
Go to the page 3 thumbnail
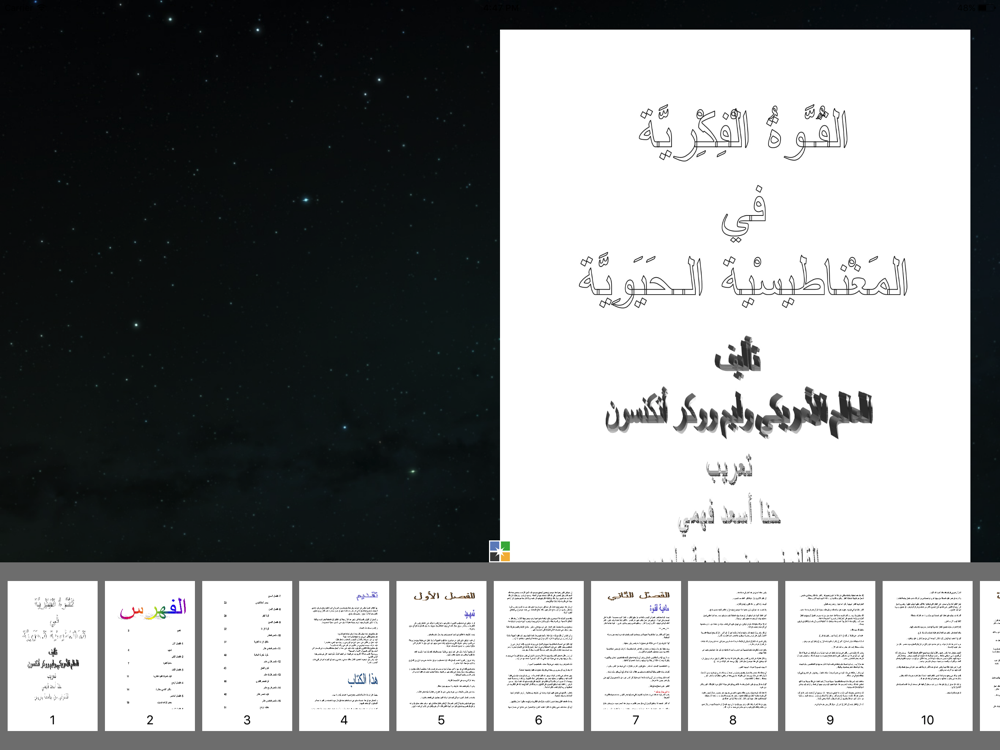(247, 655)
